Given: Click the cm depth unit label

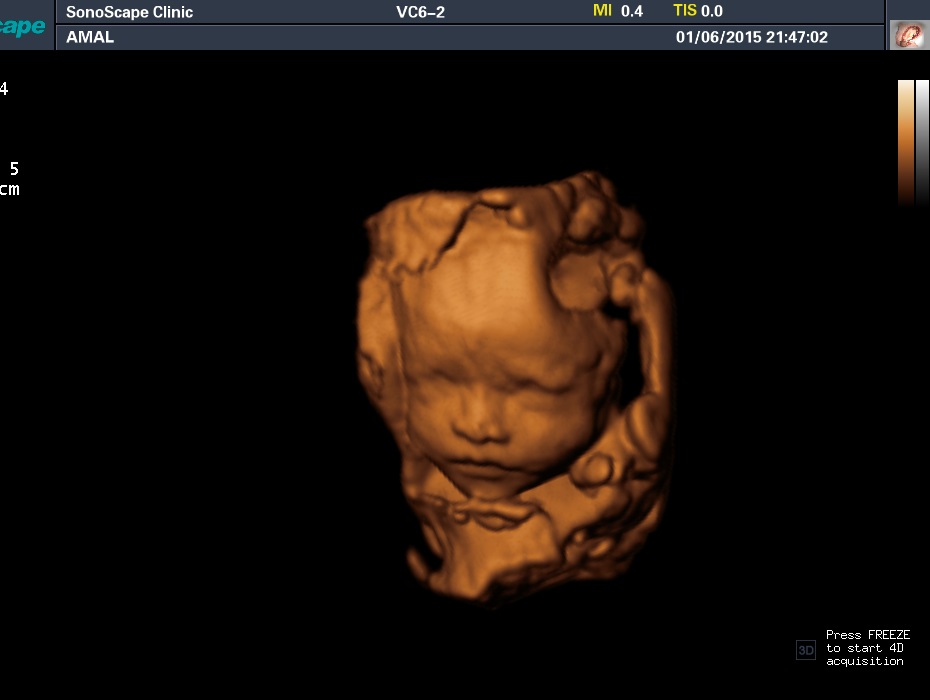Looking at the screenshot, I should point(9,189).
